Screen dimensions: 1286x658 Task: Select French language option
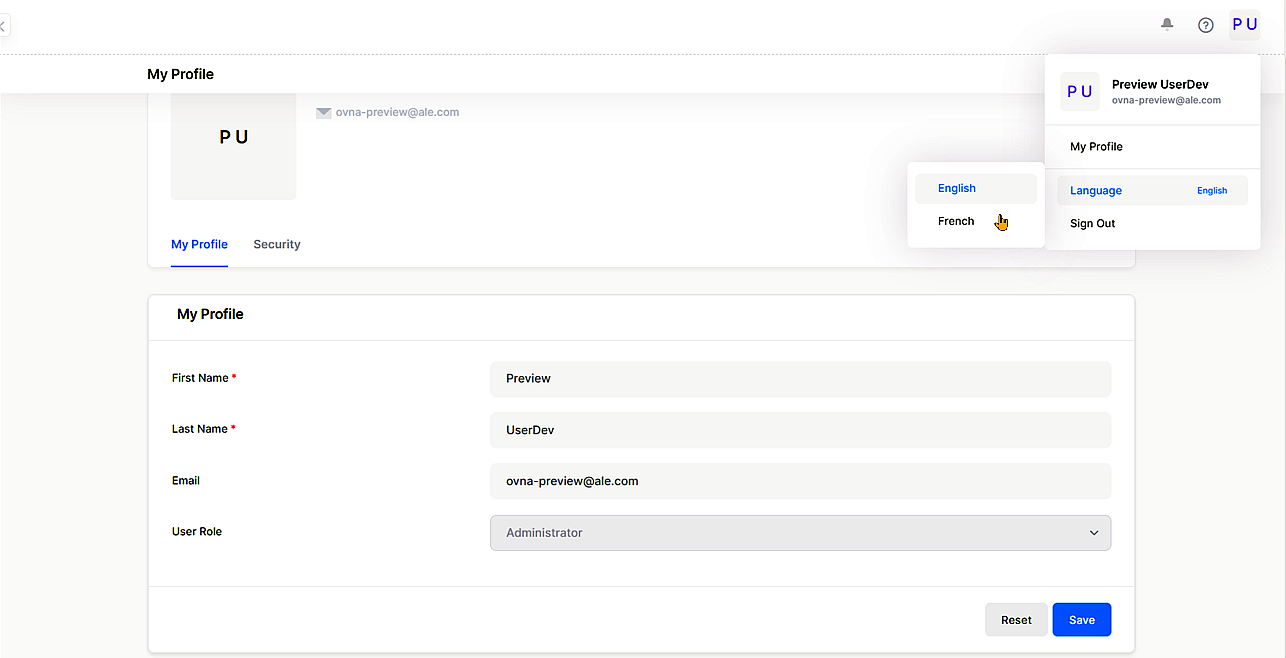(x=956, y=222)
